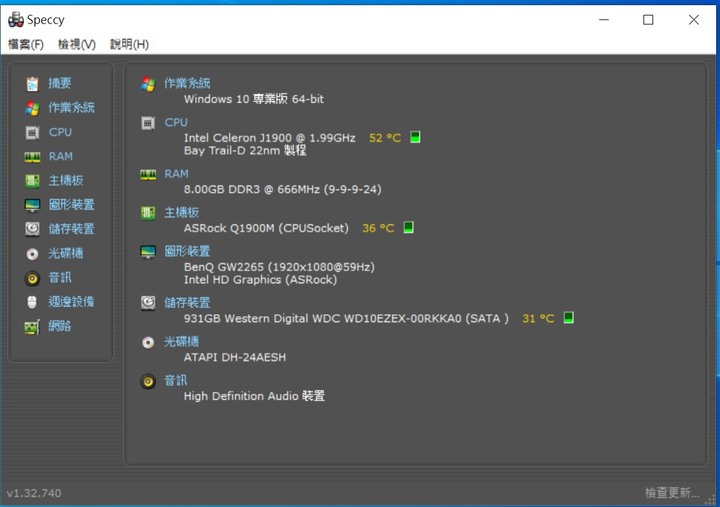The height and width of the screenshot is (507, 720).
Task: Click the Intel HD Graphics (ASRock) text
Action: point(260,280)
